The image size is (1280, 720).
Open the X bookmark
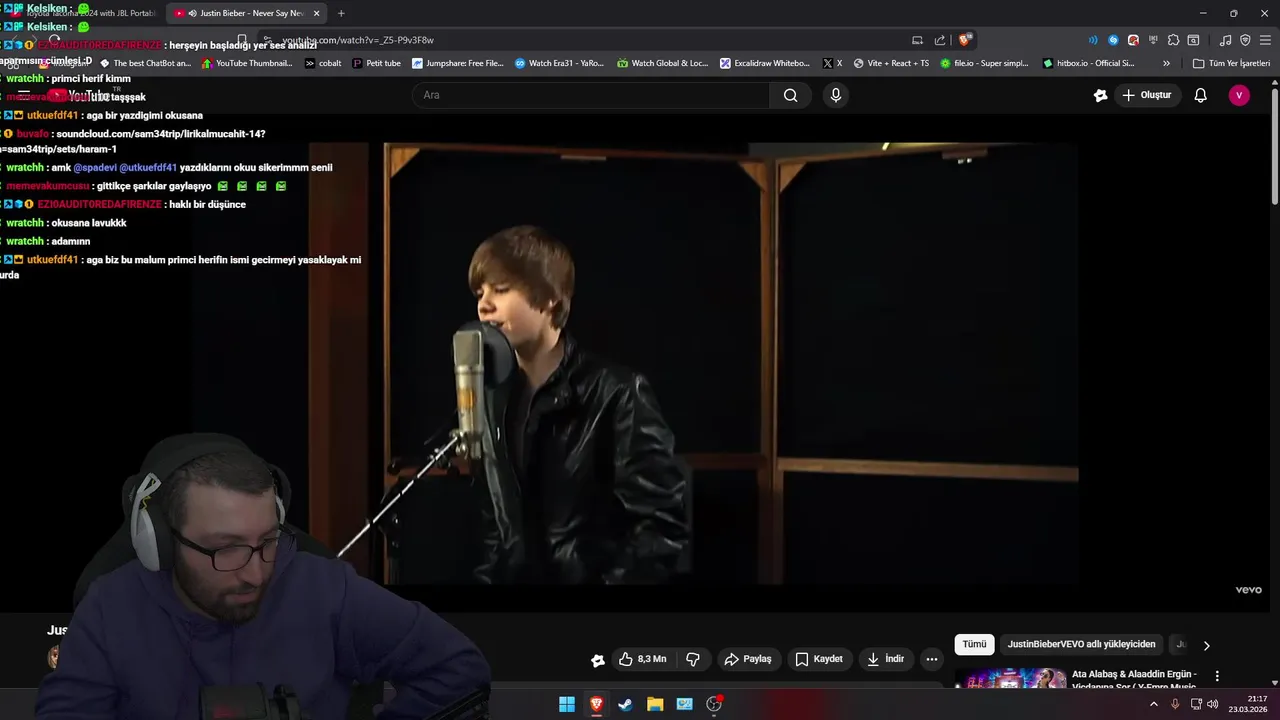(x=832, y=63)
